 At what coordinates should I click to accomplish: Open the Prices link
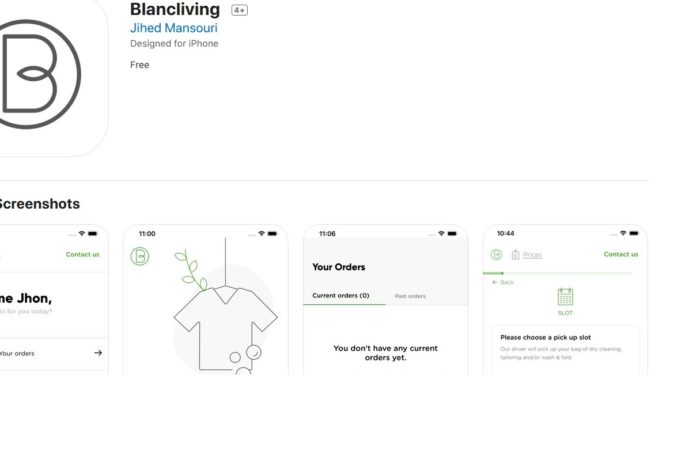[532, 255]
